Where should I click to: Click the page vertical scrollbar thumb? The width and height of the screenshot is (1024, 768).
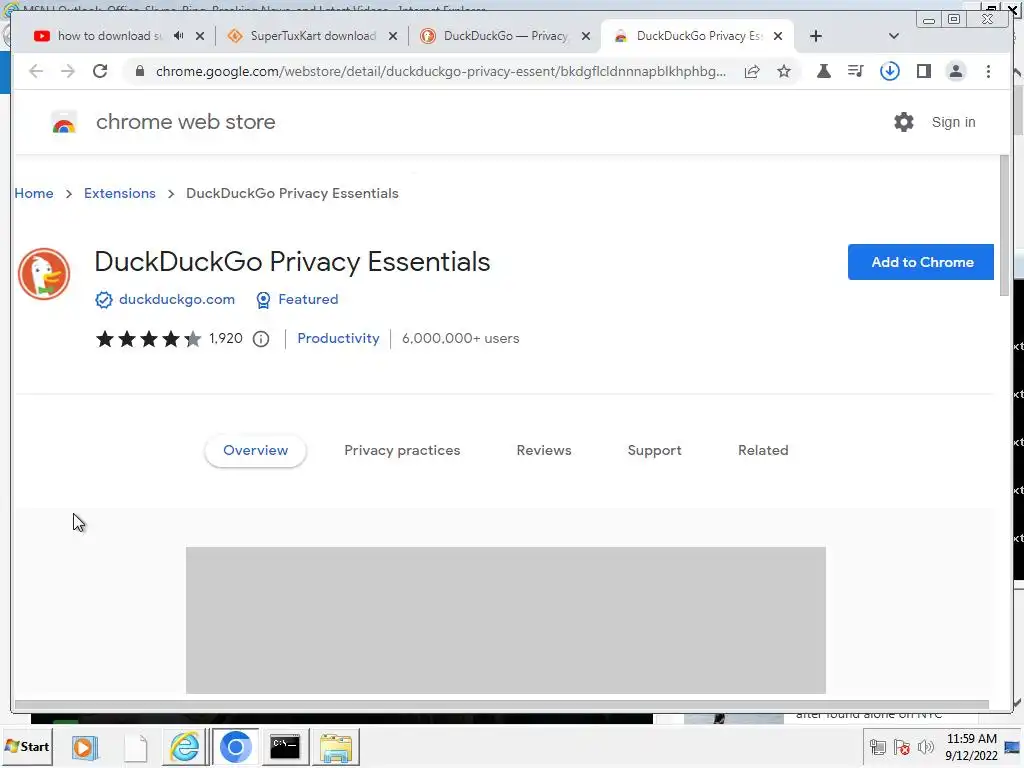pyautogui.click(x=1005, y=226)
